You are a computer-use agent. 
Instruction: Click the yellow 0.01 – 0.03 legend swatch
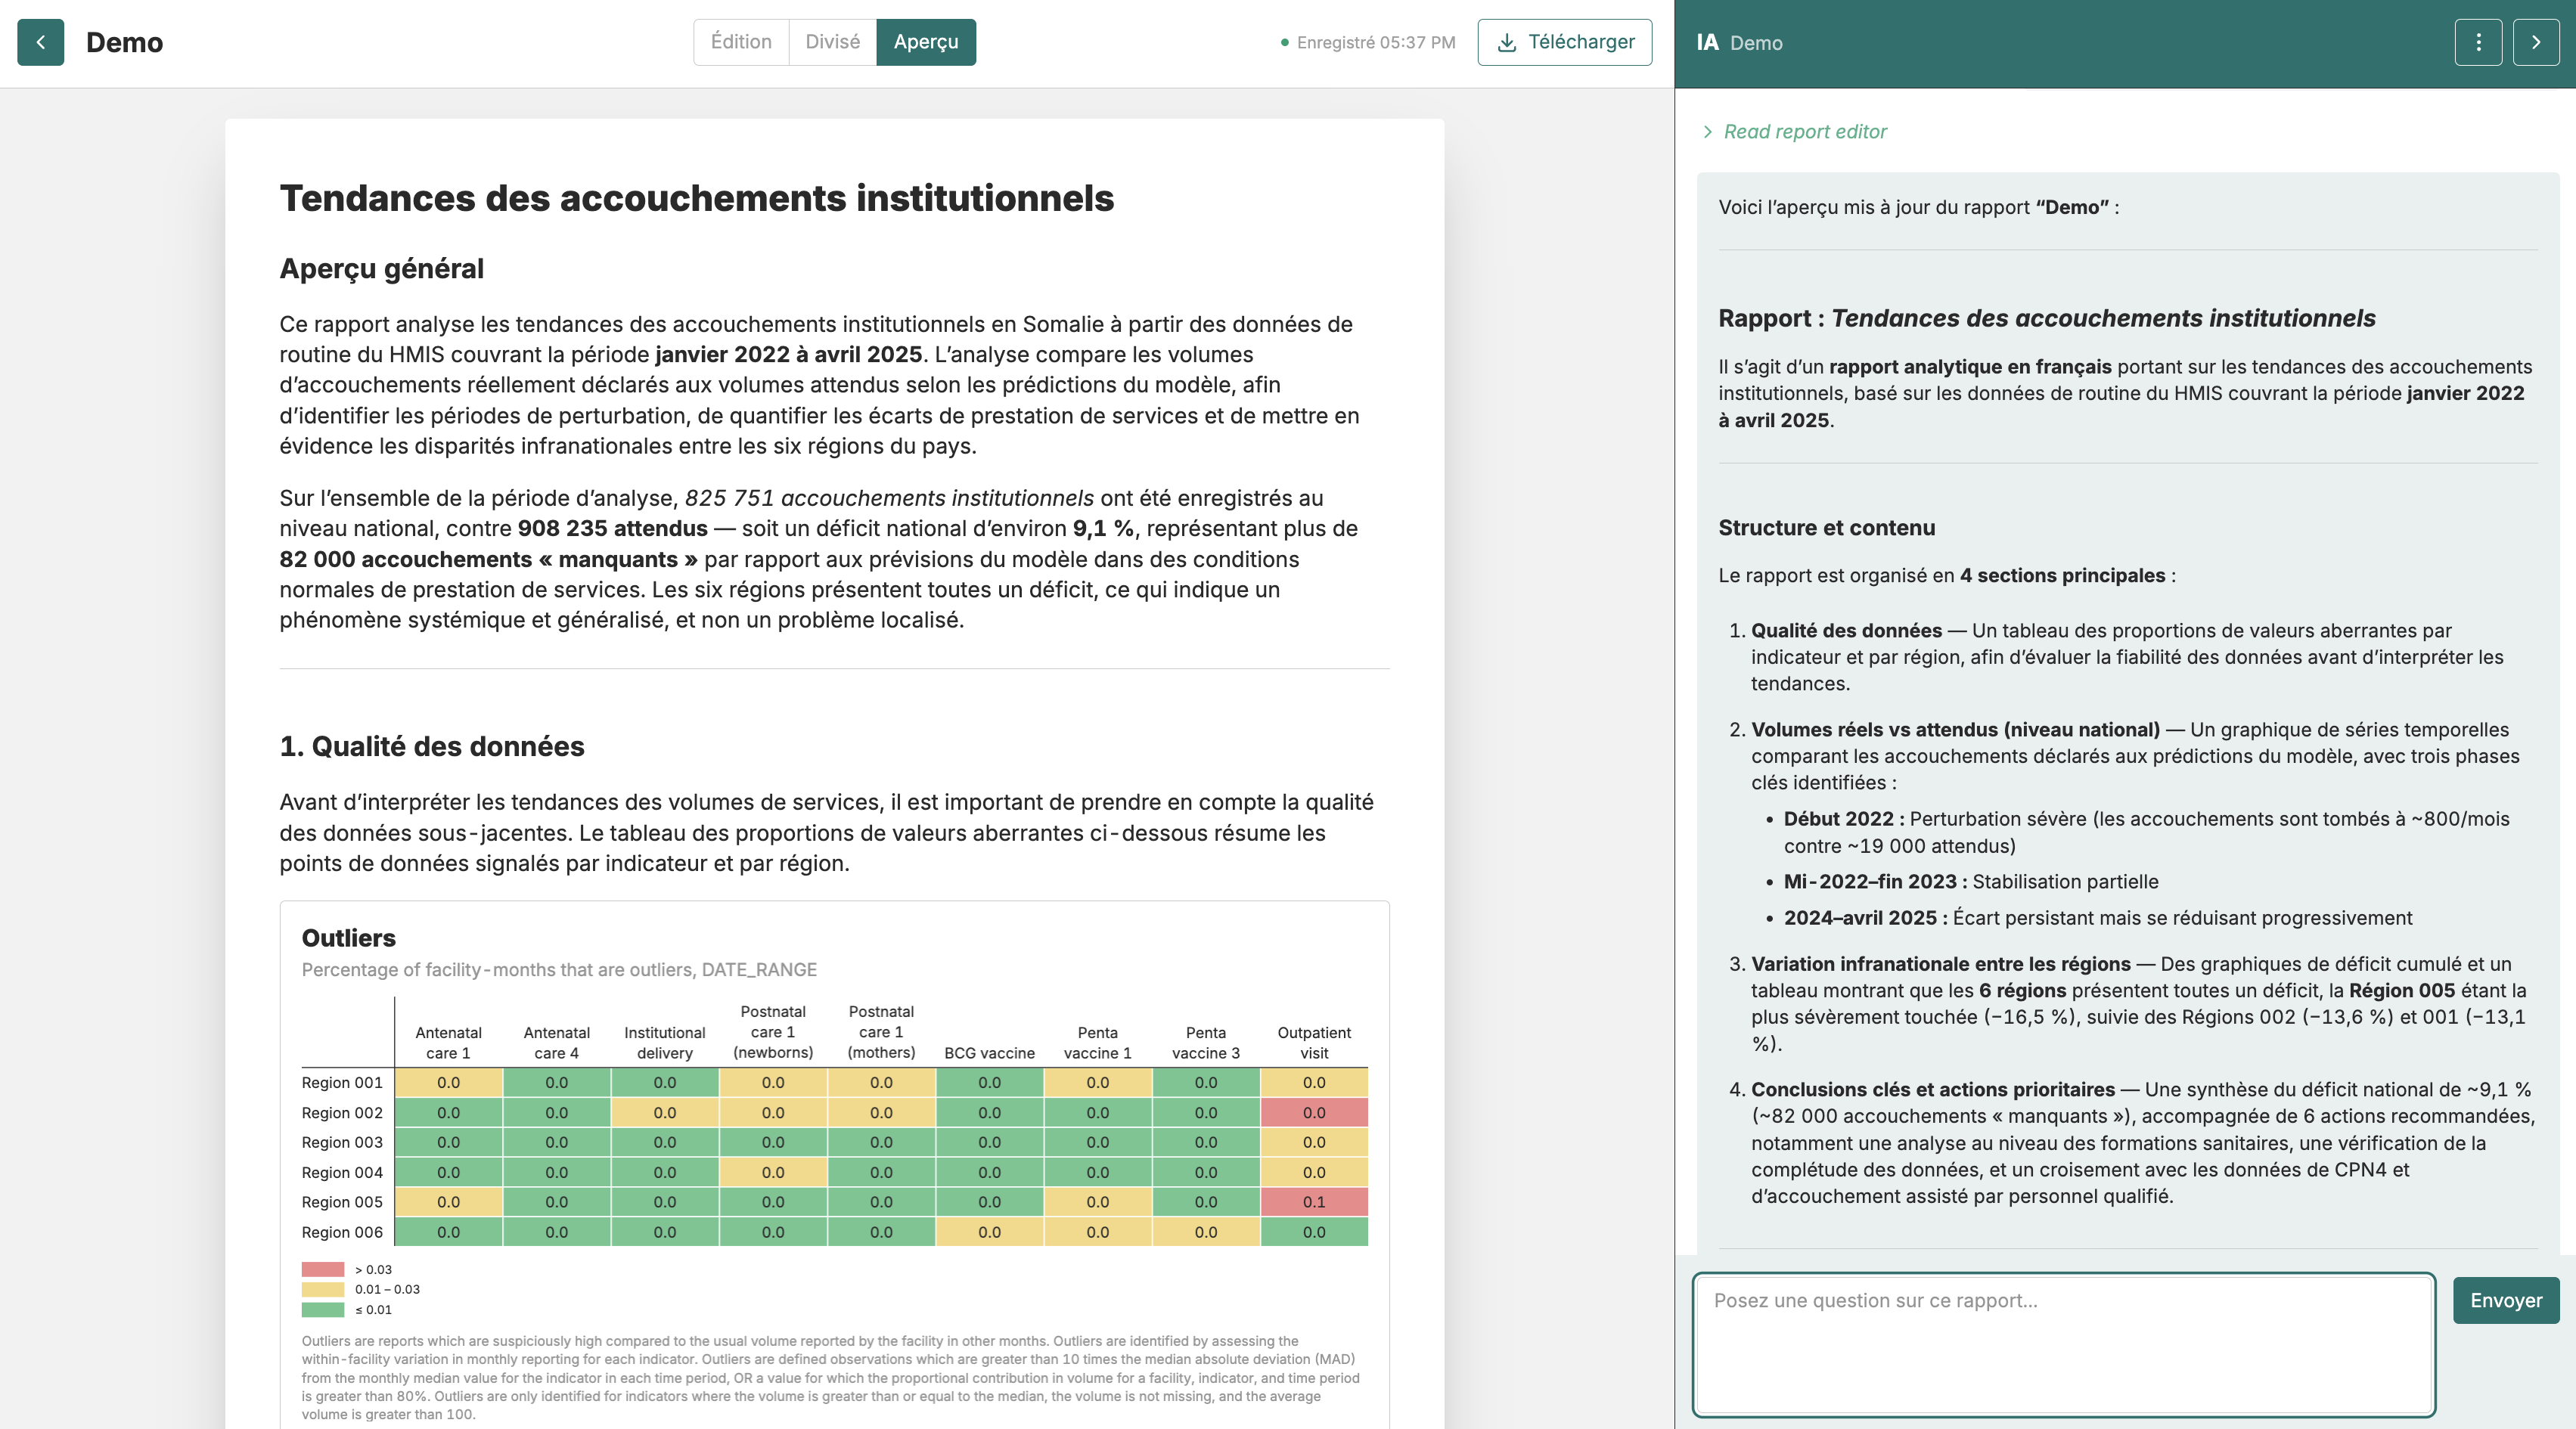point(323,1289)
